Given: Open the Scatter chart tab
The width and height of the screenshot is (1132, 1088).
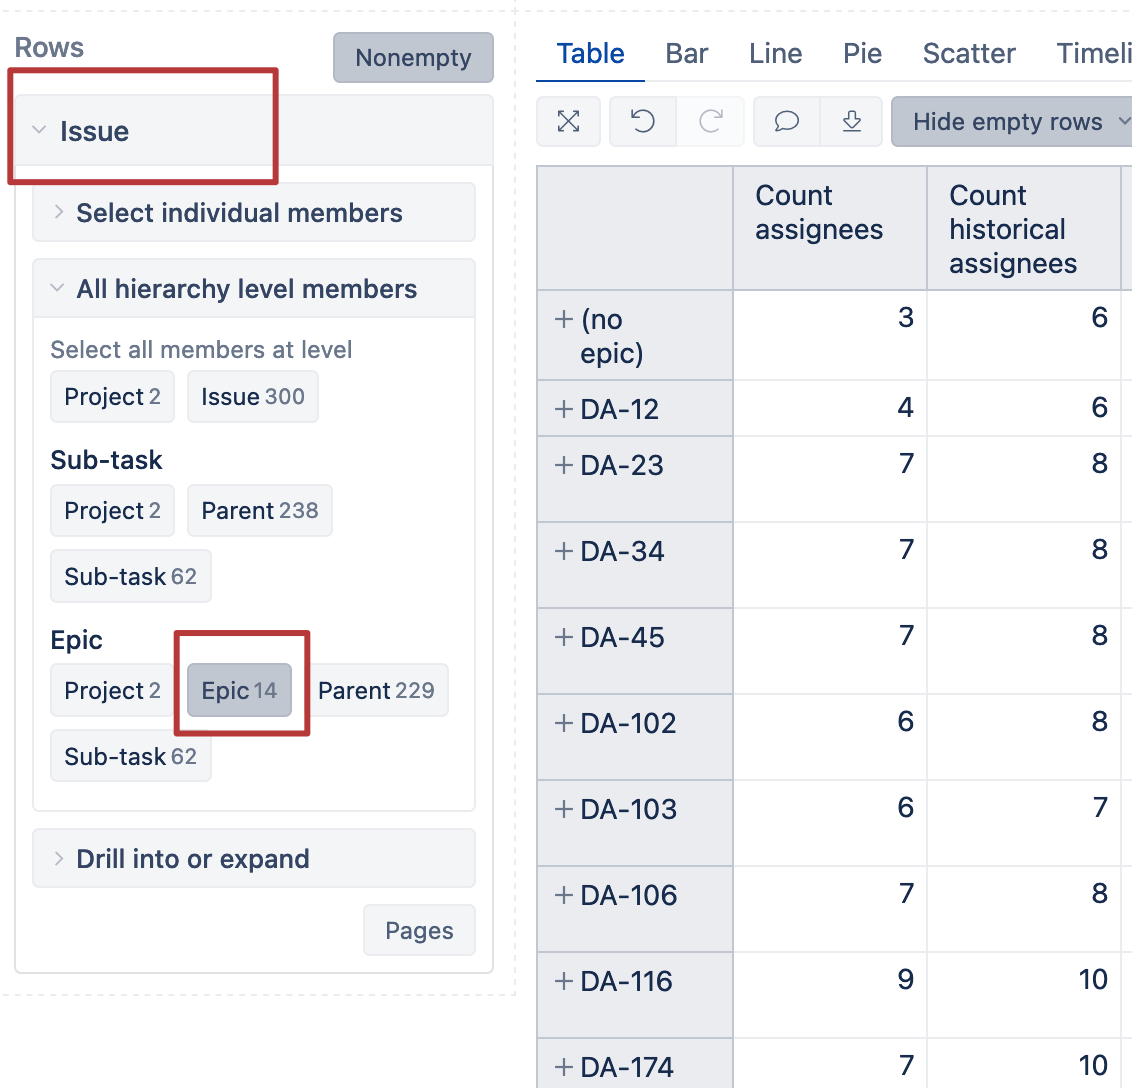Looking at the screenshot, I should 968,54.
